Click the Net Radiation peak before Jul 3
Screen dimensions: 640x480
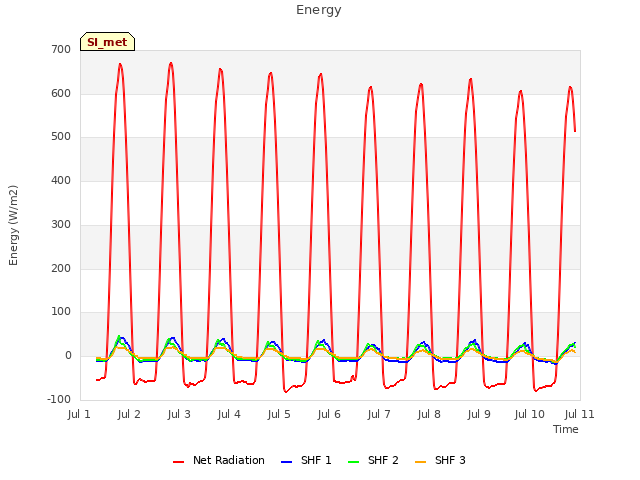pos(171,63)
